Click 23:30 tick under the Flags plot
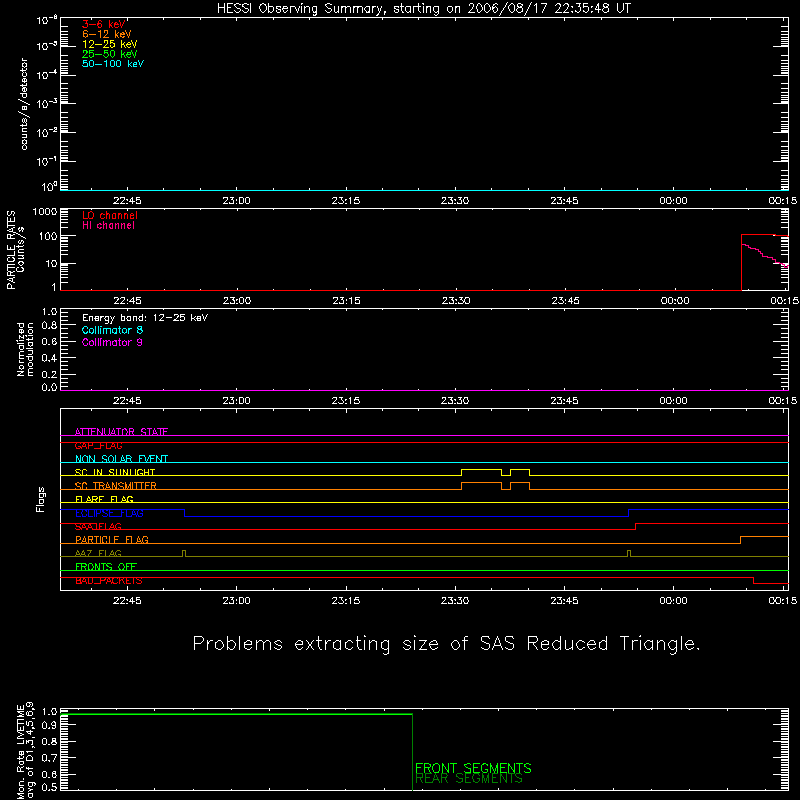 pos(455,601)
